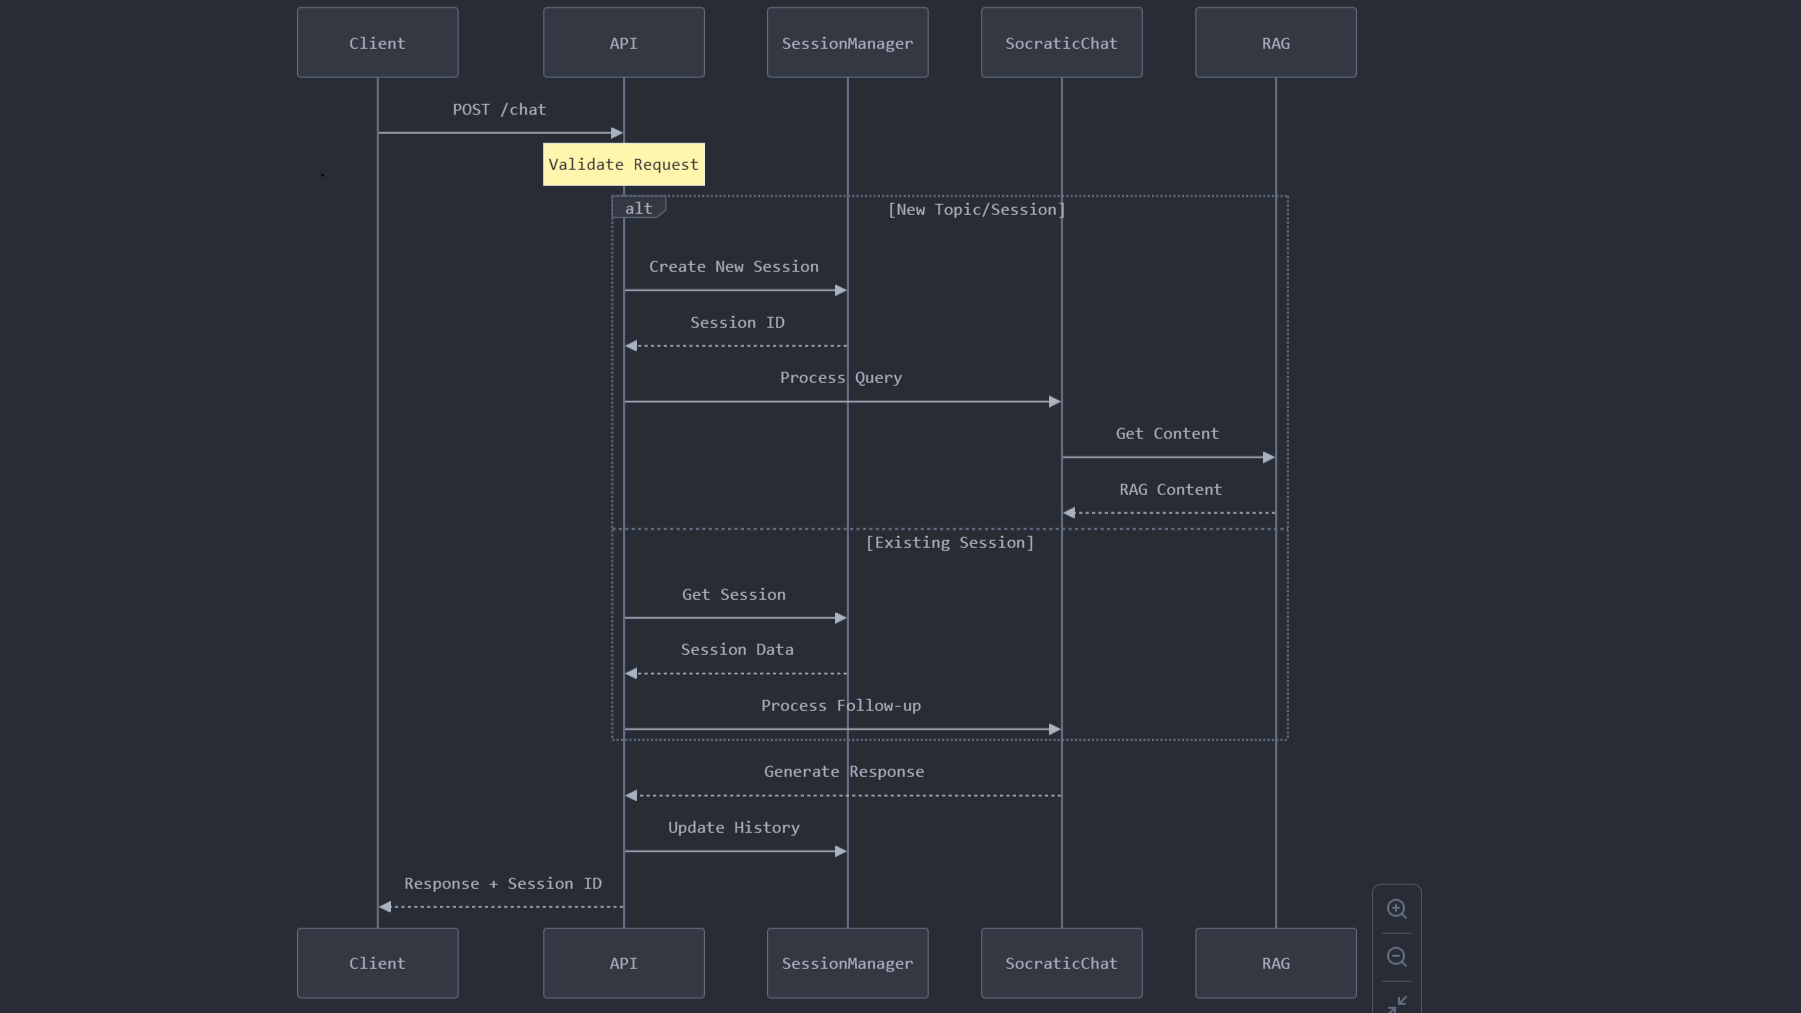Click the collapse arrows icon below zoom
Image resolution: width=1801 pixels, height=1013 pixels.
[1397, 1004]
